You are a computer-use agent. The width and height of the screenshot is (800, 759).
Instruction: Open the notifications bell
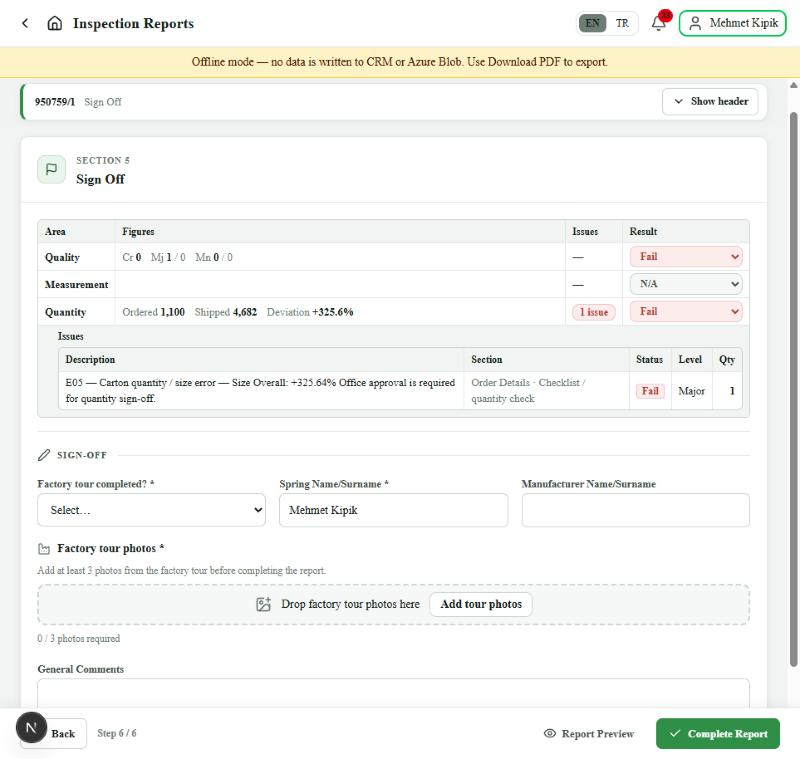point(658,23)
